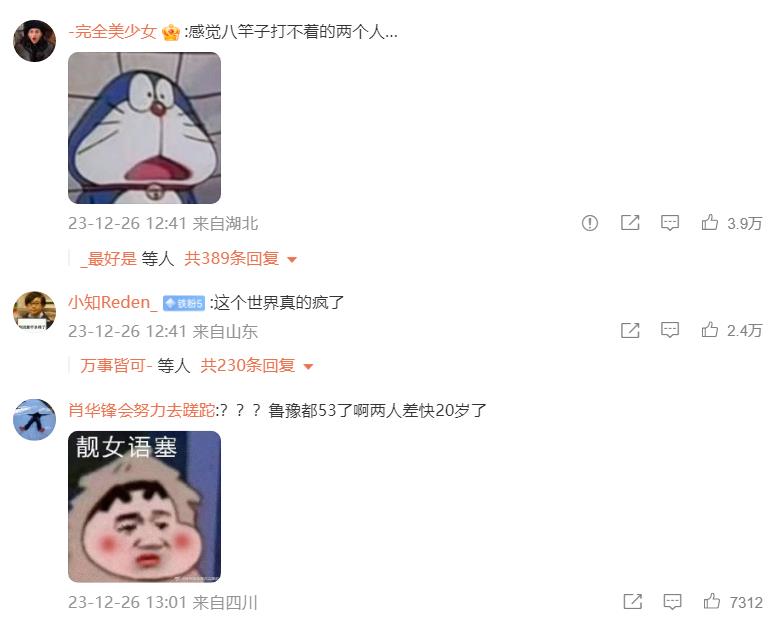778x618 pixels.
Task: Like the comment with 3.9万 likes
Action: point(710,222)
